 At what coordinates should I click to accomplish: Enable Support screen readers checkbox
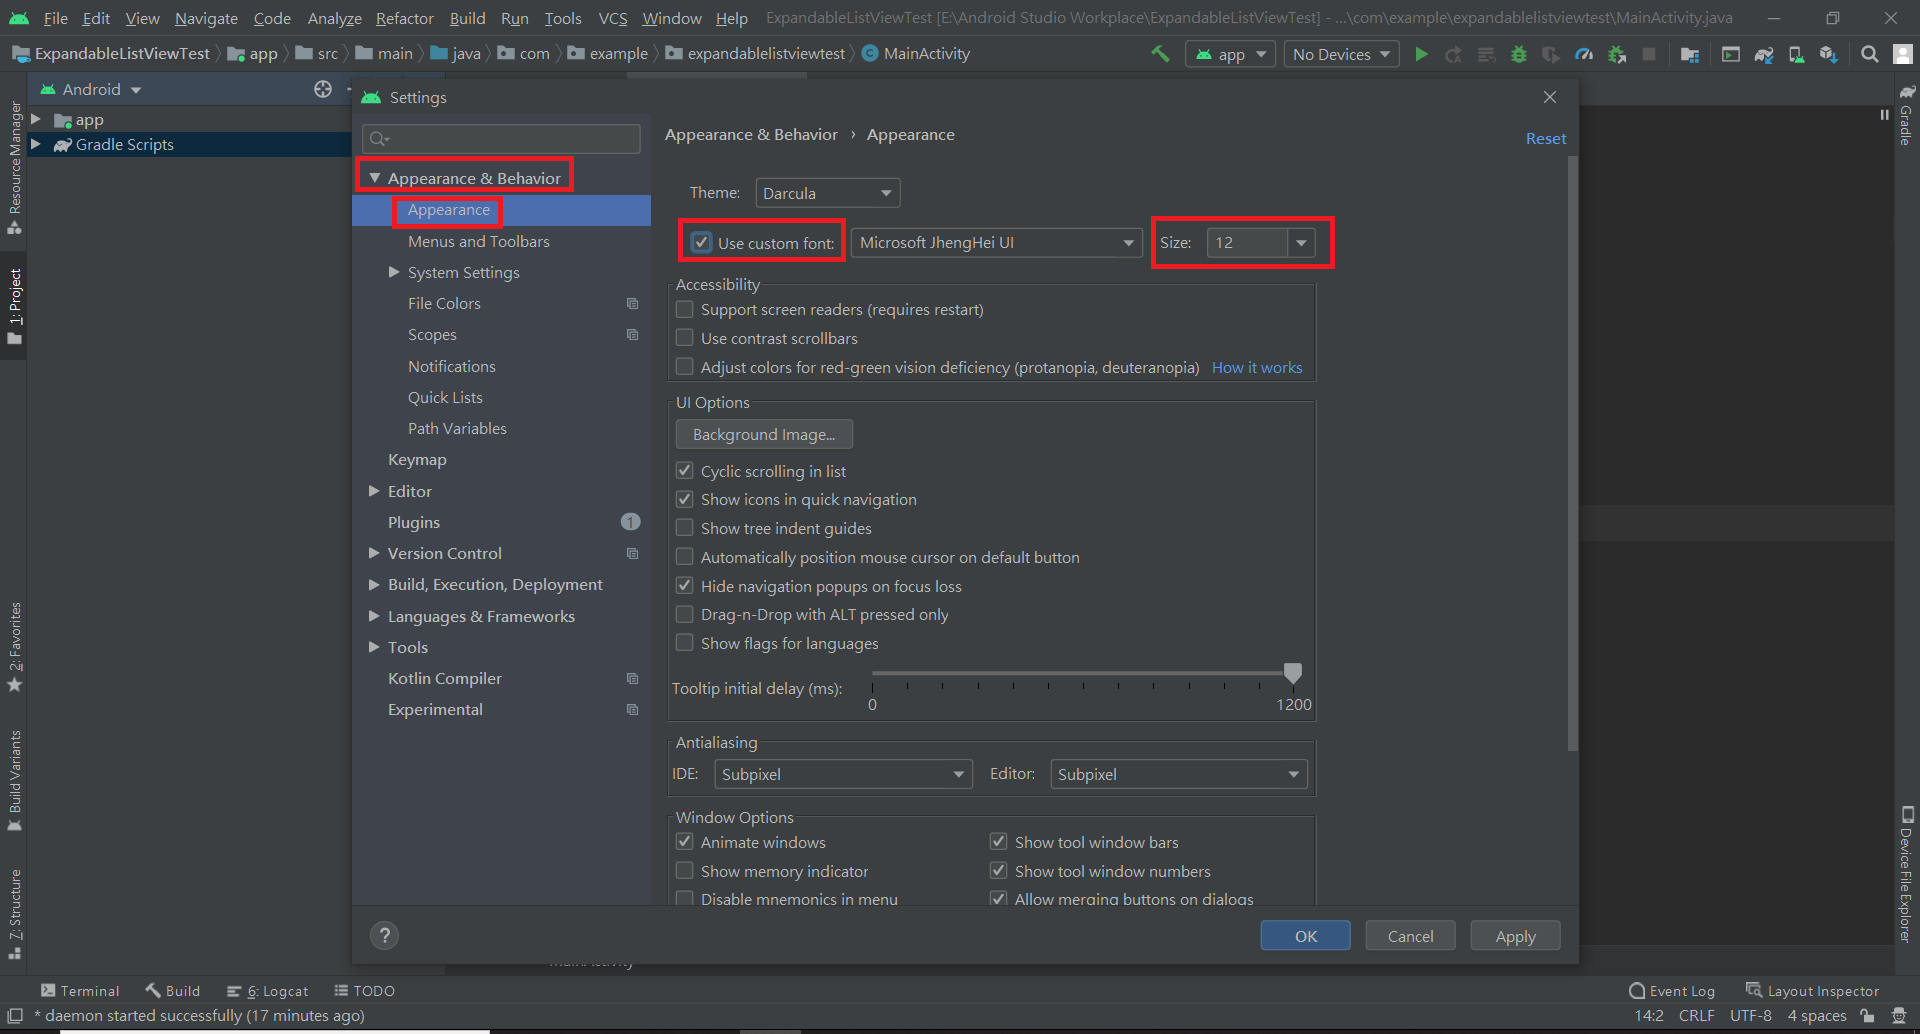click(685, 309)
